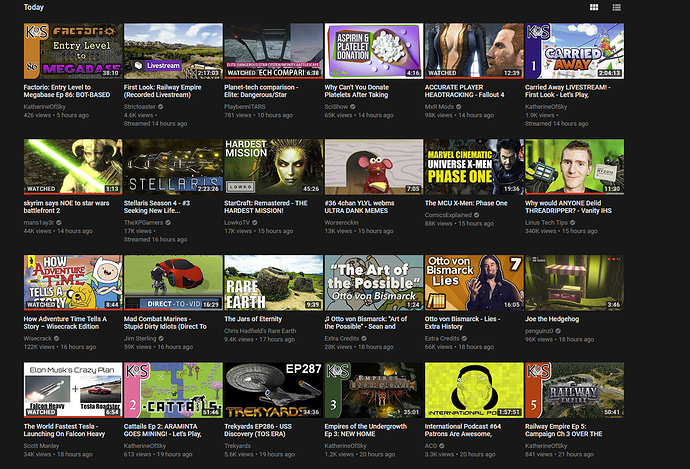The height and width of the screenshot is (469, 690).
Task: Click title 'The World Fastest Tesla - Launching On Falcon Heavy'
Action: pos(64,430)
